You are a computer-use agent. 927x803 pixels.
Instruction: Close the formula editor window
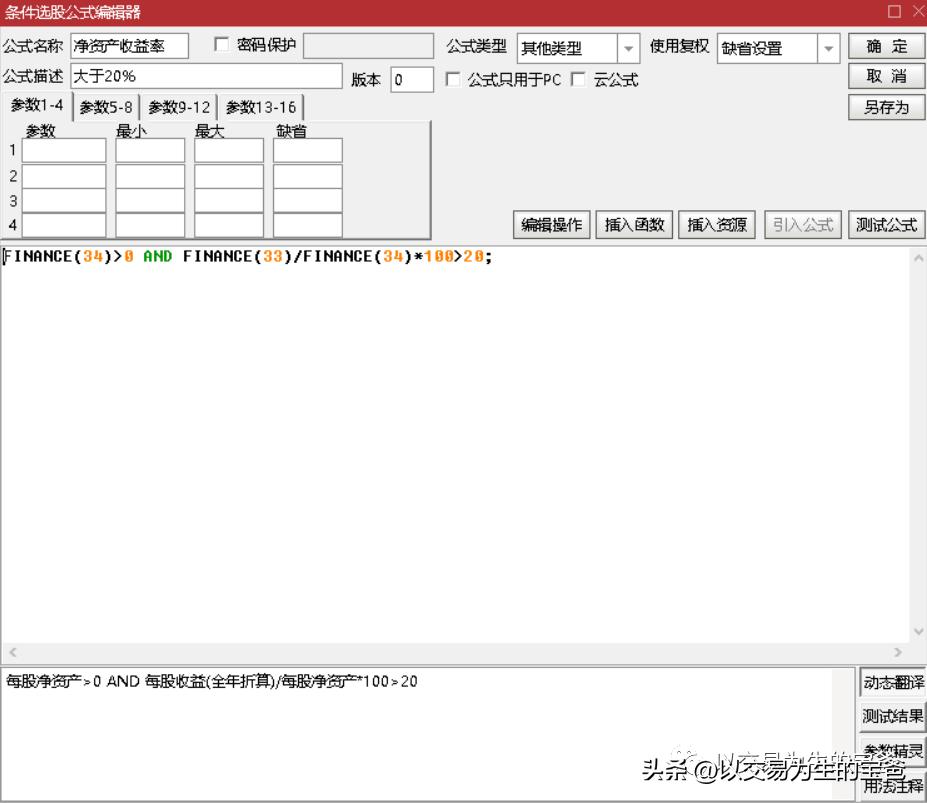919,11
